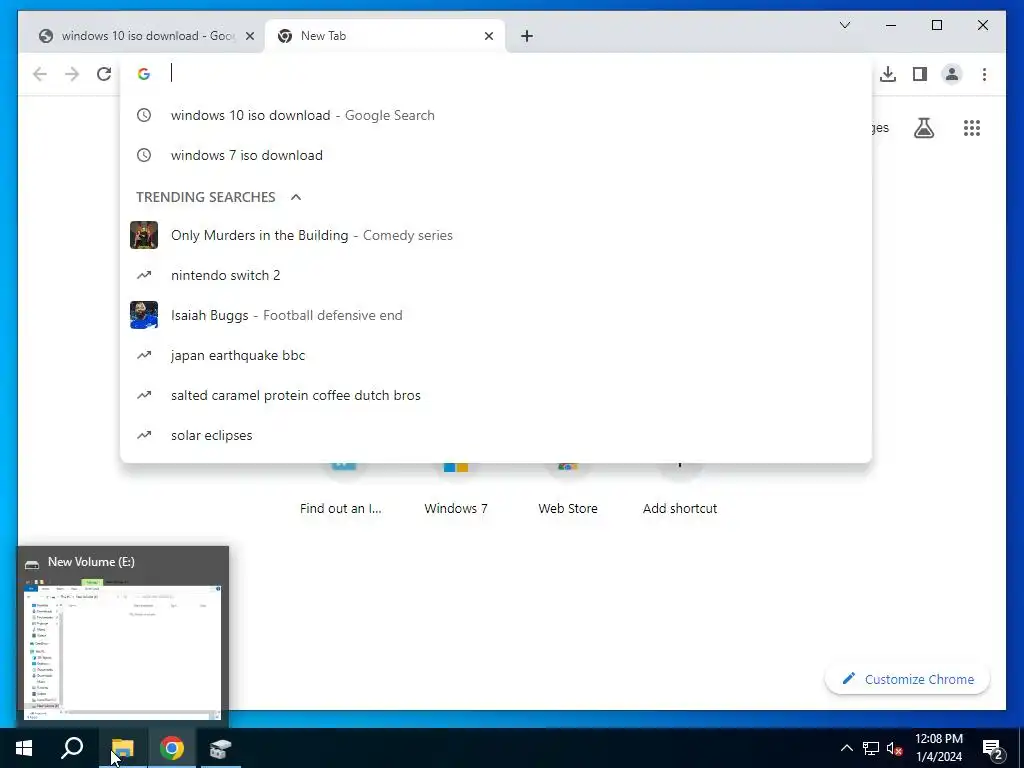This screenshot has width=1024, height=768.
Task: Close the New Tab tab
Action: coord(488,36)
